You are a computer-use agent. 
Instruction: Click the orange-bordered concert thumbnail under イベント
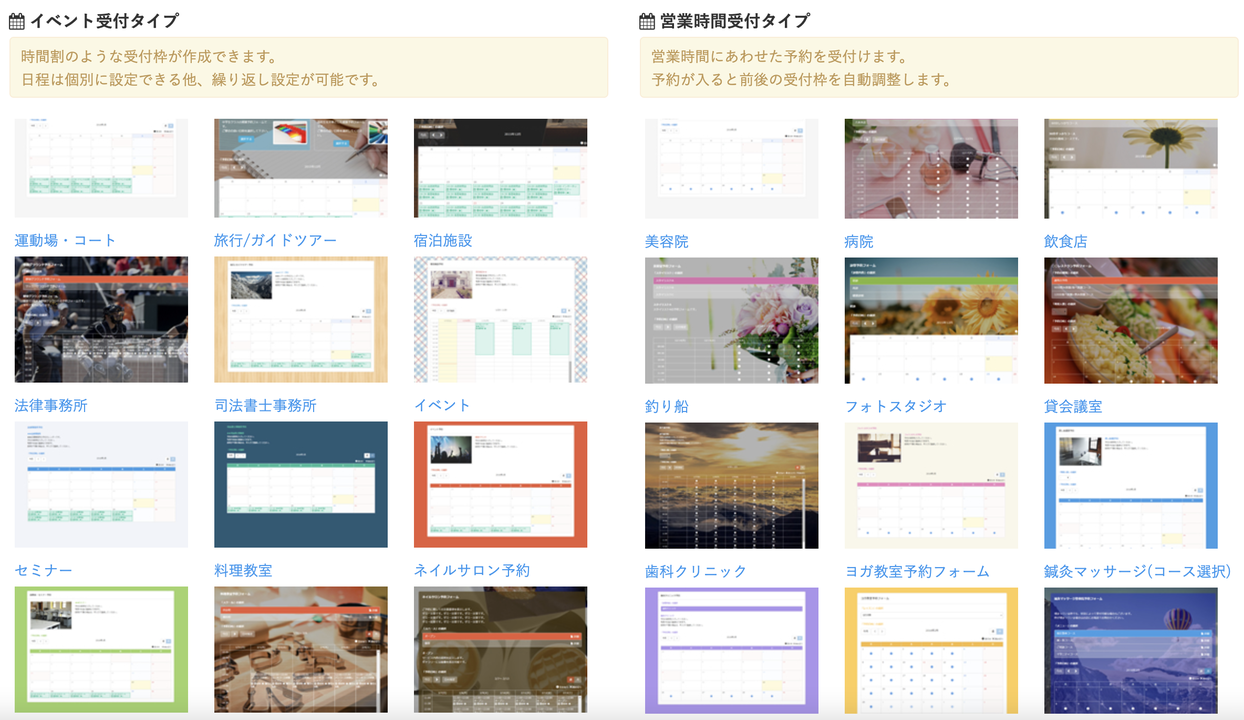click(501, 484)
